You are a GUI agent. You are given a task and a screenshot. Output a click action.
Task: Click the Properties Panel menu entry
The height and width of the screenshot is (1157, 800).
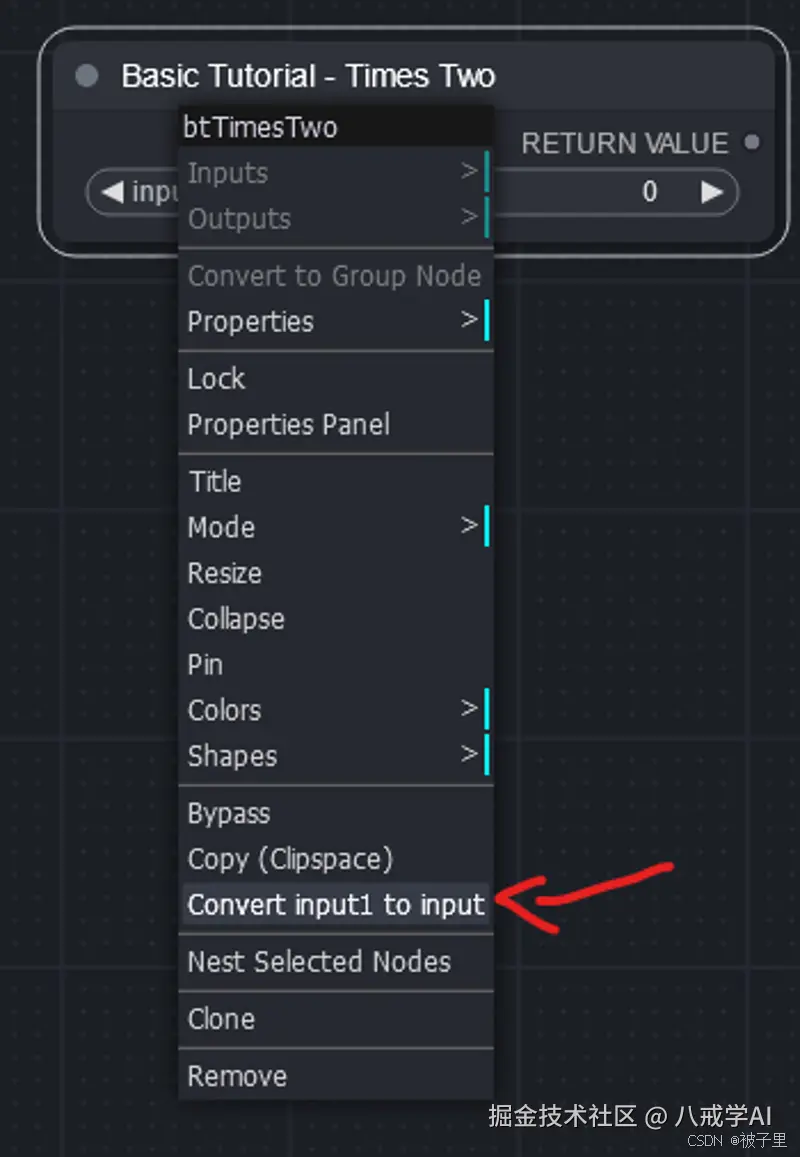289,425
